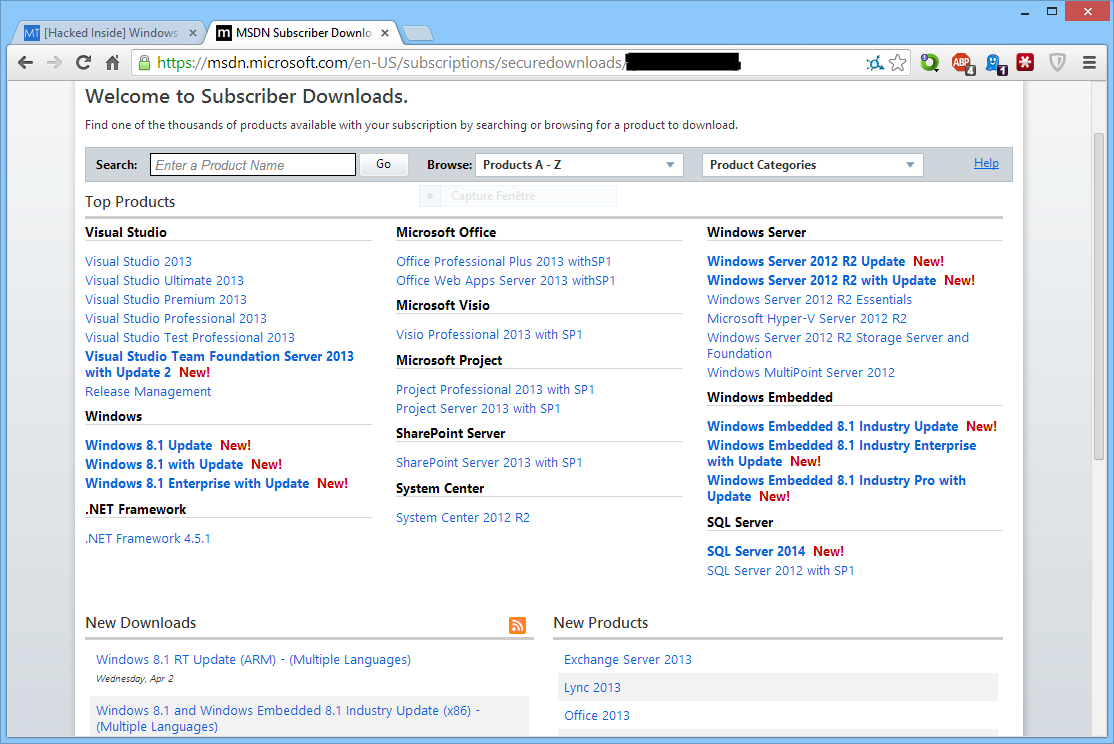This screenshot has height=744, width=1114.
Task: Open the SQL Server 2014 link
Action: tap(755, 552)
